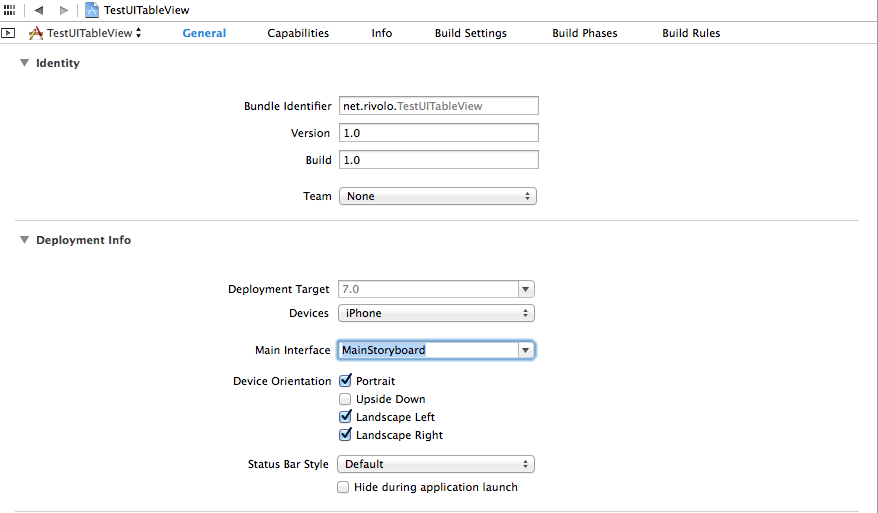Screen dimensions: 878x513
Task: Go forward with the right arrow
Action: pos(64,10)
